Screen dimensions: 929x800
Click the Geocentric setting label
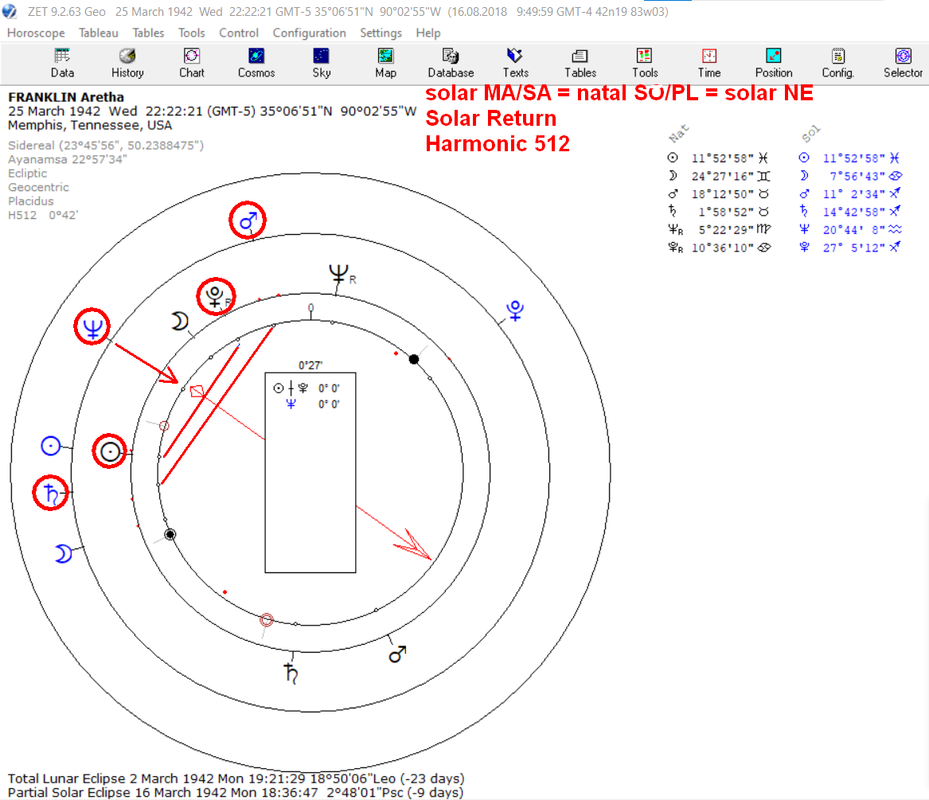pos(39,187)
